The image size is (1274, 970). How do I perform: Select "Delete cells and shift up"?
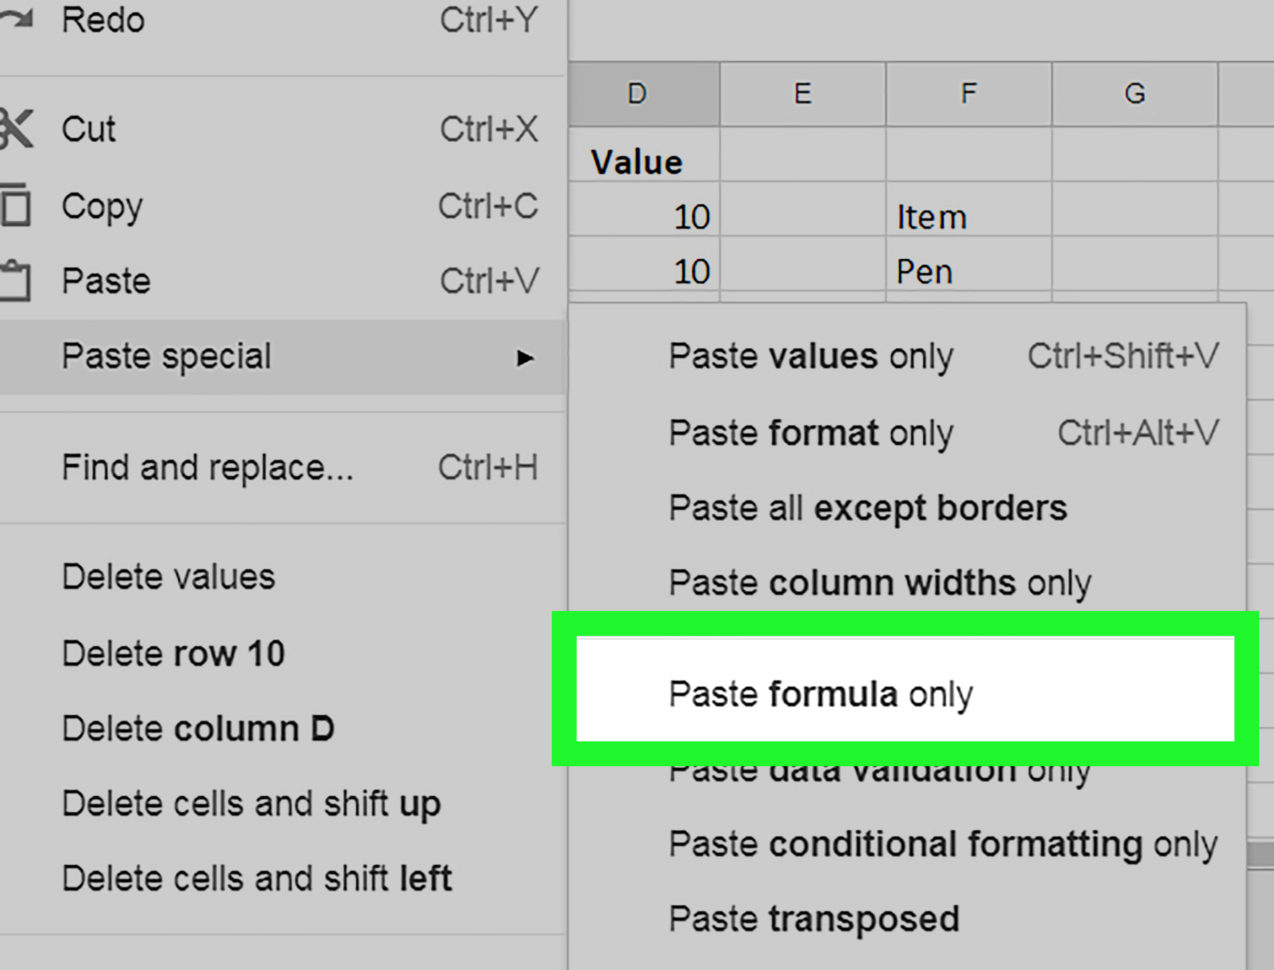pyautogui.click(x=250, y=803)
